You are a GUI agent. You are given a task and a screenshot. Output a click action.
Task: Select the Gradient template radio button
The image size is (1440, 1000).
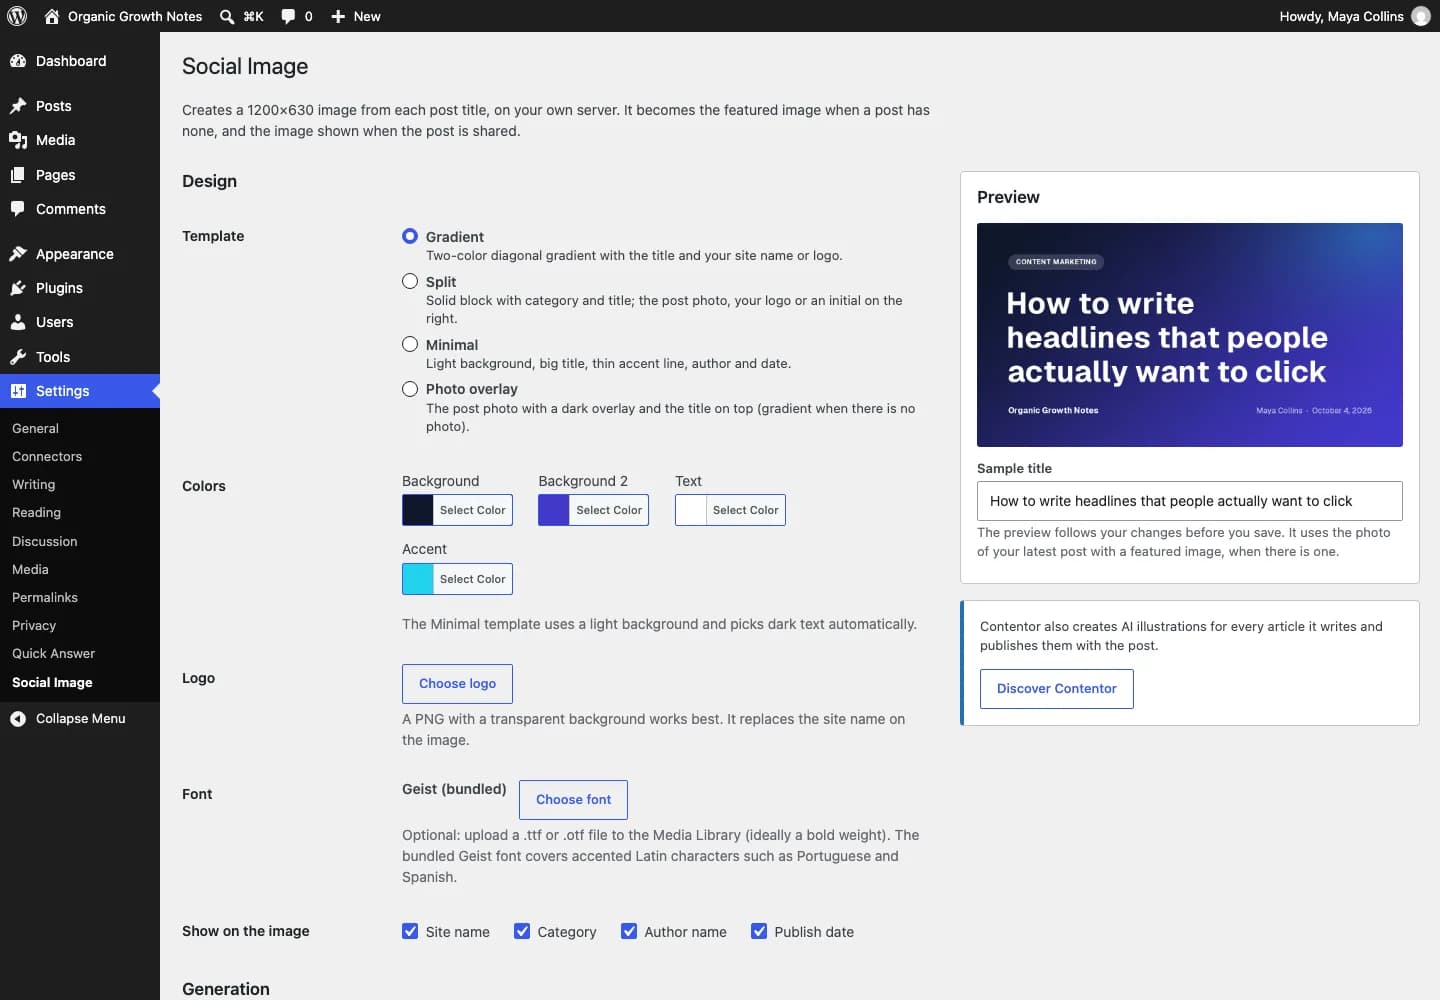coord(410,236)
